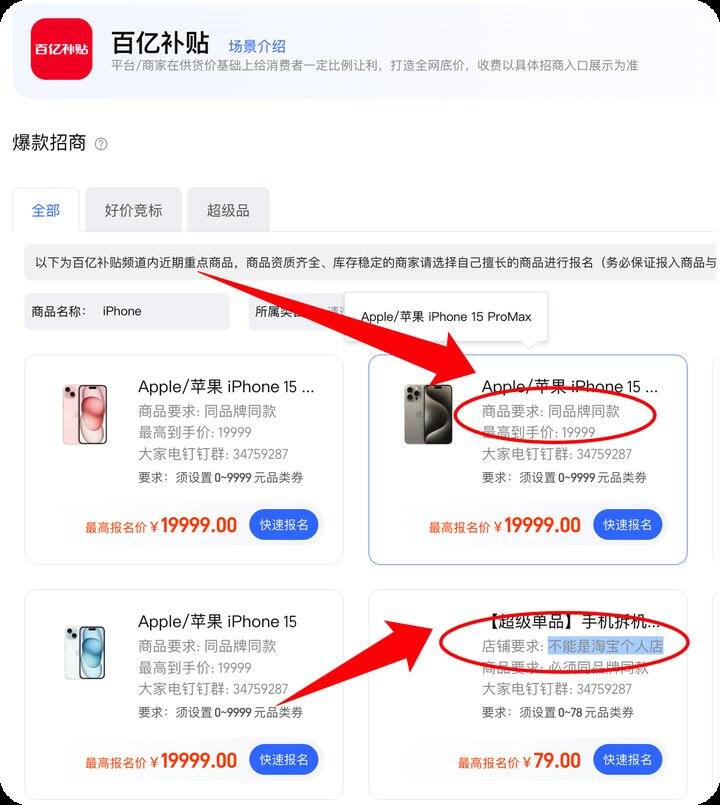Click the 近期重点商品 notice banner text
The image size is (720, 805).
(x=370, y=263)
